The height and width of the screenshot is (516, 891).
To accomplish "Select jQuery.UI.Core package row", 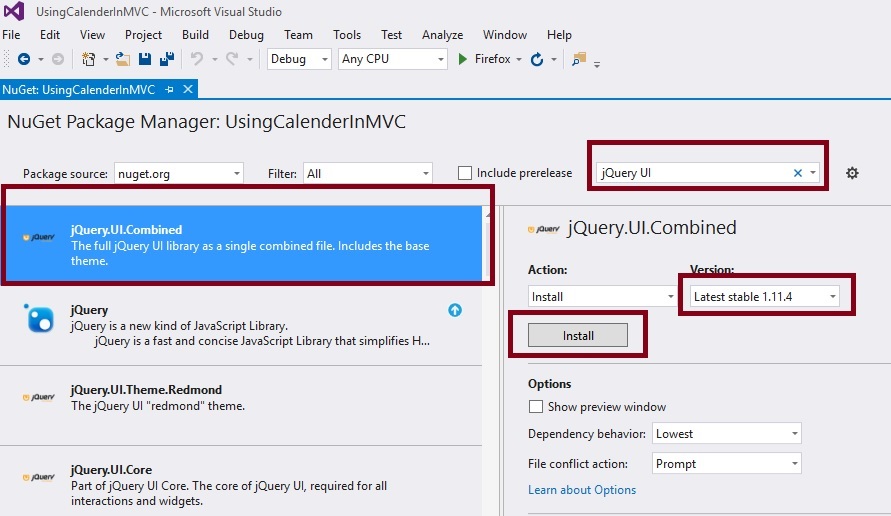I will pyautogui.click(x=241, y=481).
